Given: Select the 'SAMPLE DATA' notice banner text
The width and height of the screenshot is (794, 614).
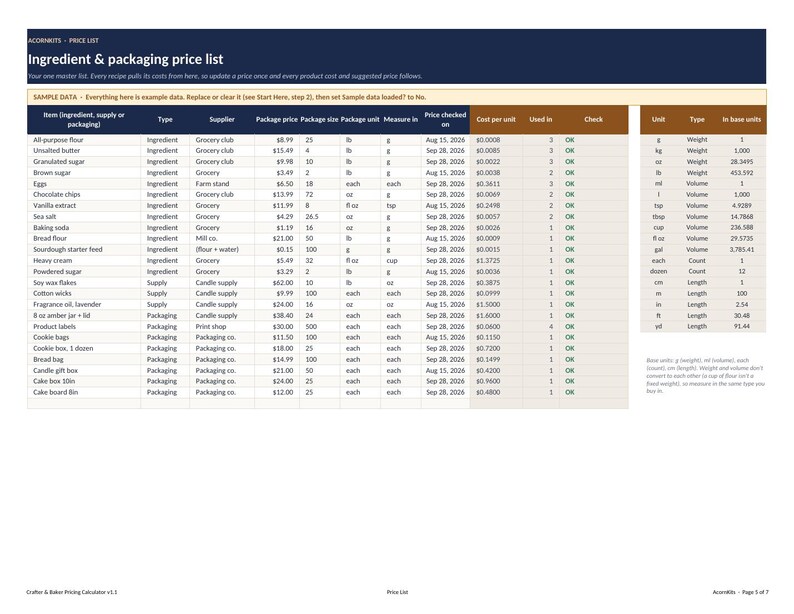Looking at the screenshot, I should pyautogui.click(x=229, y=97).
